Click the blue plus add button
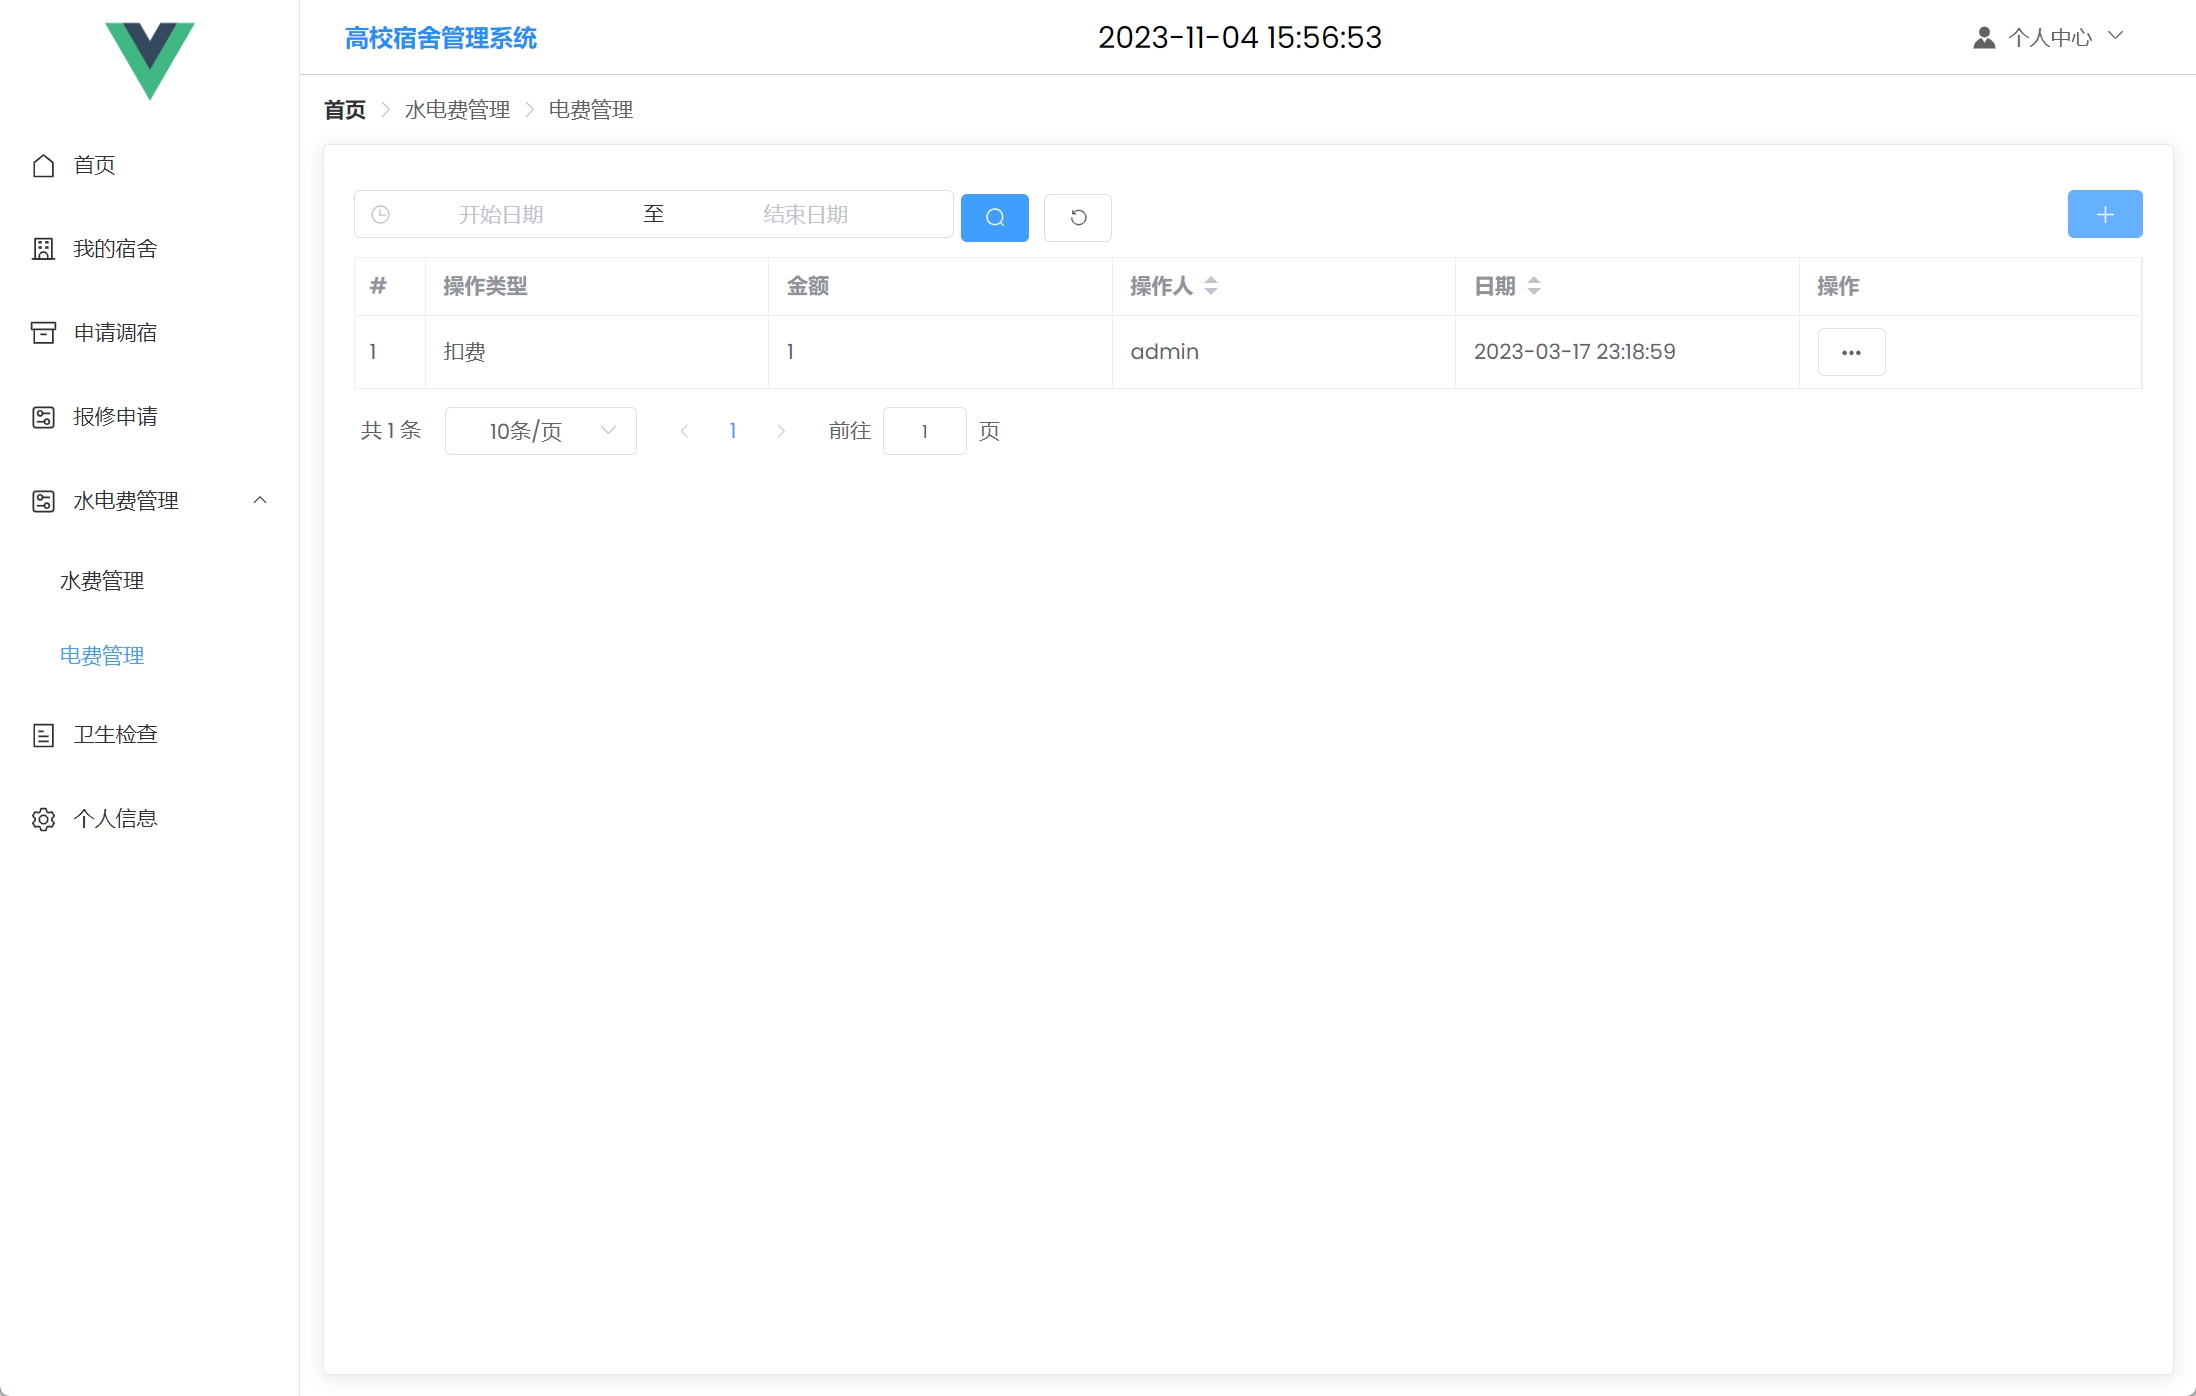 pyautogui.click(x=2104, y=214)
